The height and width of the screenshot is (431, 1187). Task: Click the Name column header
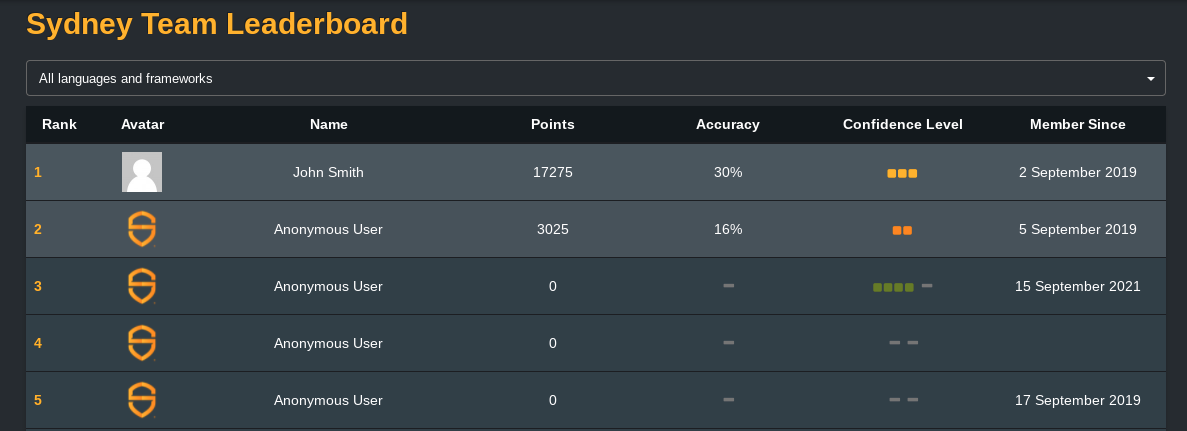point(329,124)
